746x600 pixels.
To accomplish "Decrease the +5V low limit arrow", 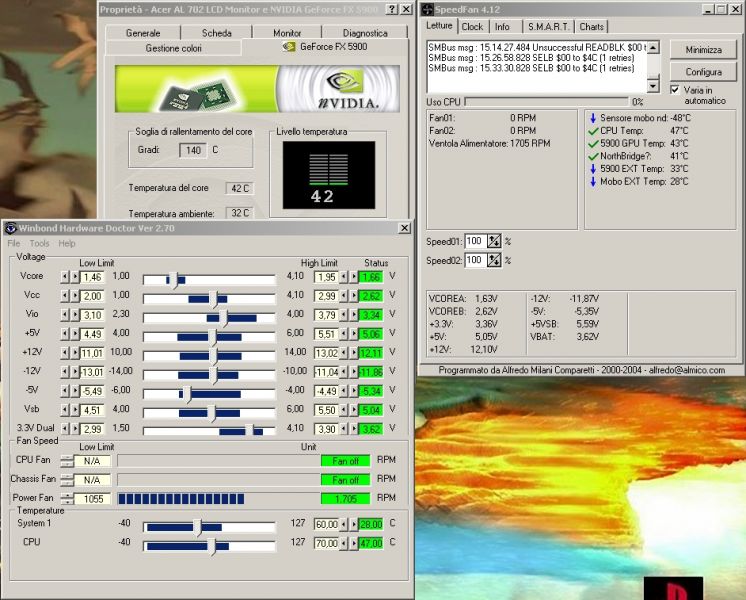I will pyautogui.click(x=65, y=334).
